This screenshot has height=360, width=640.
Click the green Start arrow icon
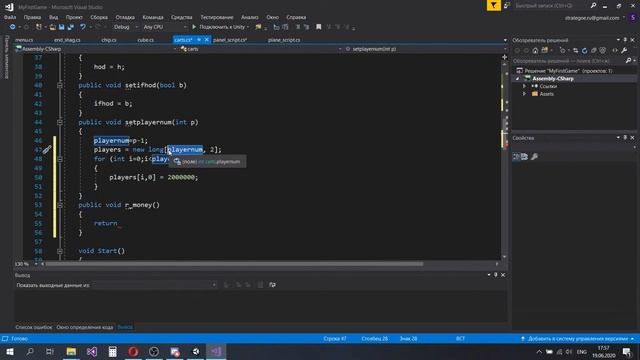point(194,27)
